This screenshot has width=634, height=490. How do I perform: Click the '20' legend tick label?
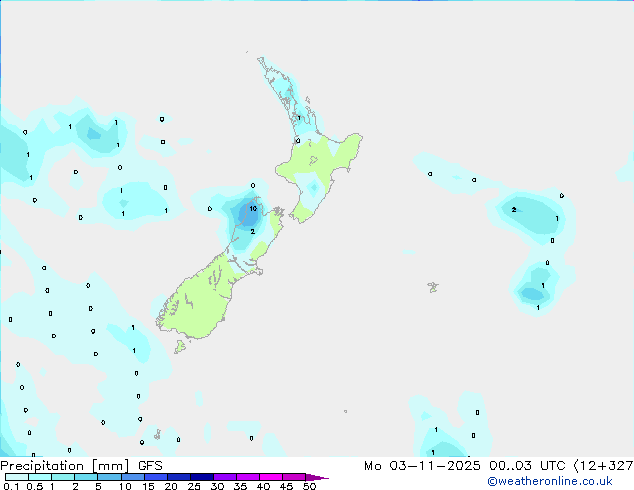tap(171, 486)
